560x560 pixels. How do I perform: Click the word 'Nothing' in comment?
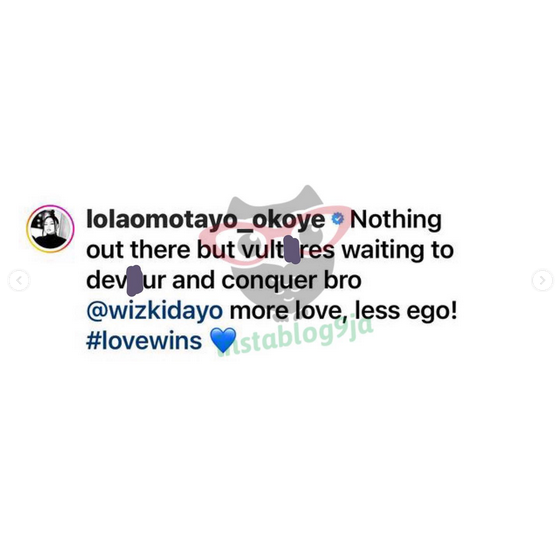[396, 220]
